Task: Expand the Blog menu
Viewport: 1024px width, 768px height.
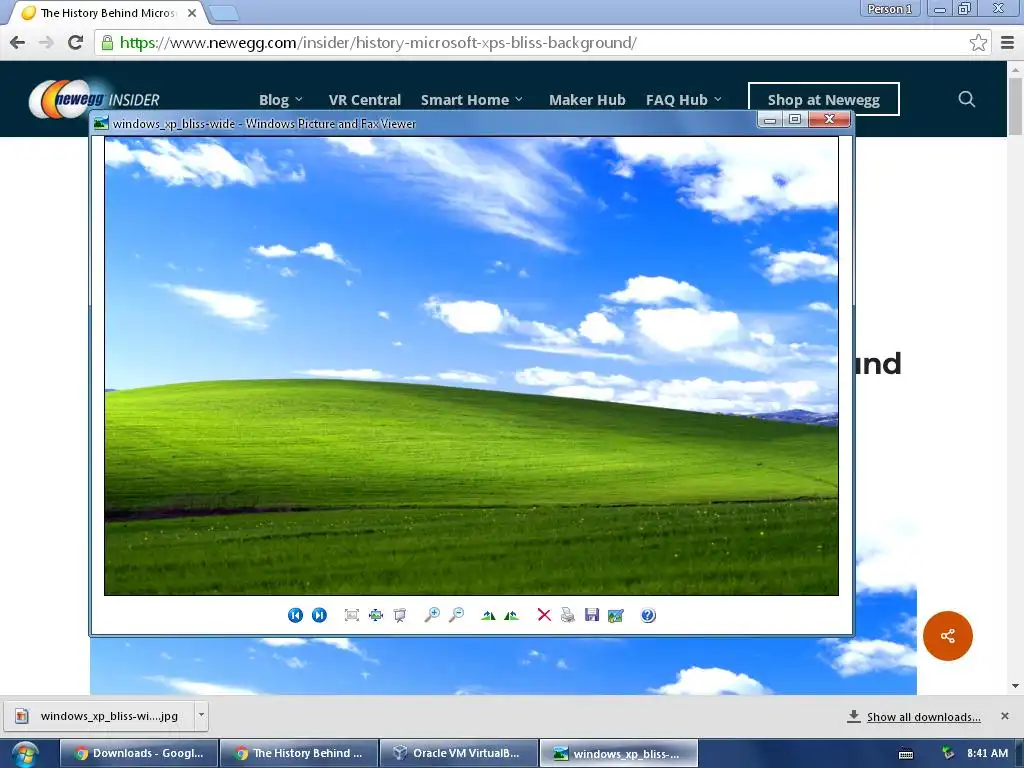Action: tap(281, 100)
